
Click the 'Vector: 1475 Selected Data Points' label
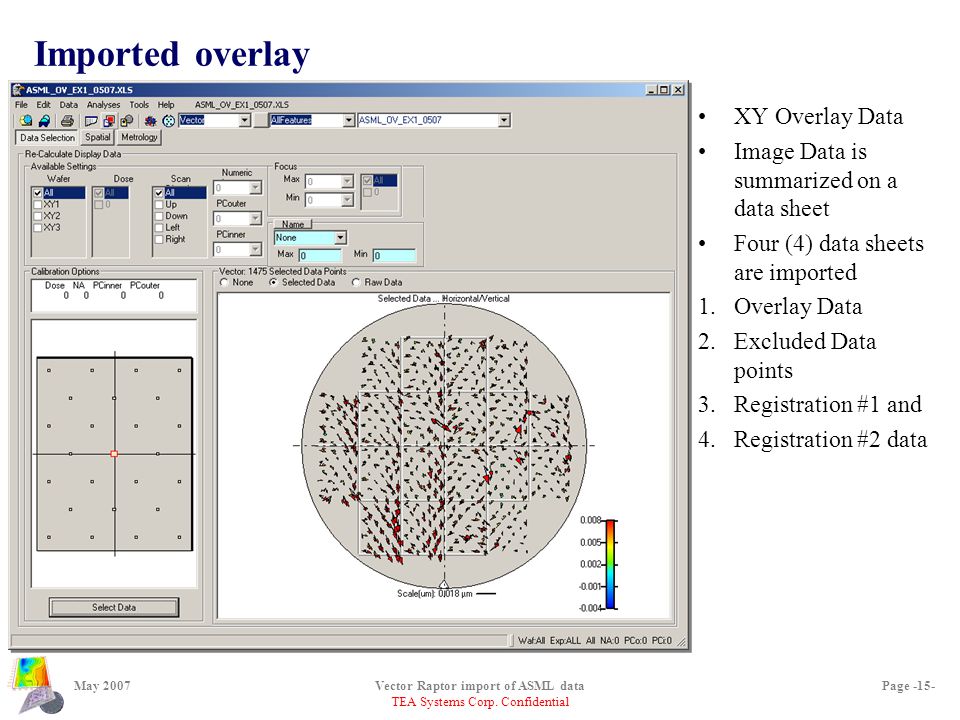[283, 271]
